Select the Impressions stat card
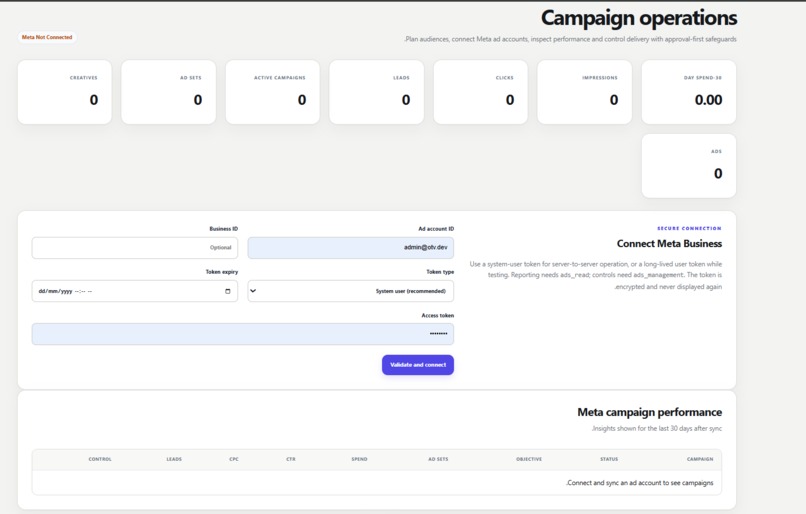806x514 pixels. [x=584, y=92]
